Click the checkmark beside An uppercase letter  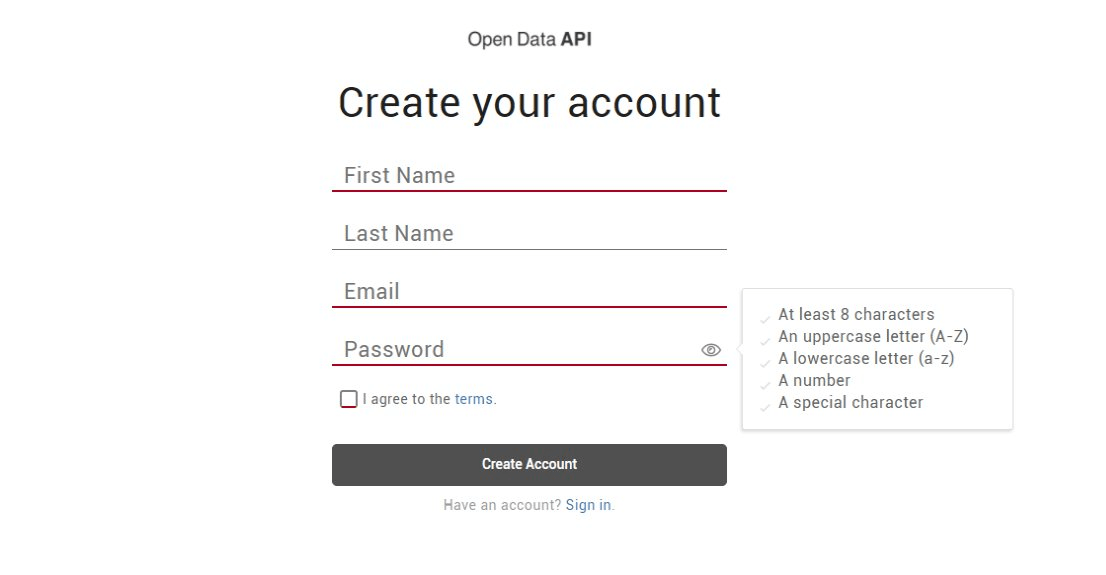click(766, 341)
